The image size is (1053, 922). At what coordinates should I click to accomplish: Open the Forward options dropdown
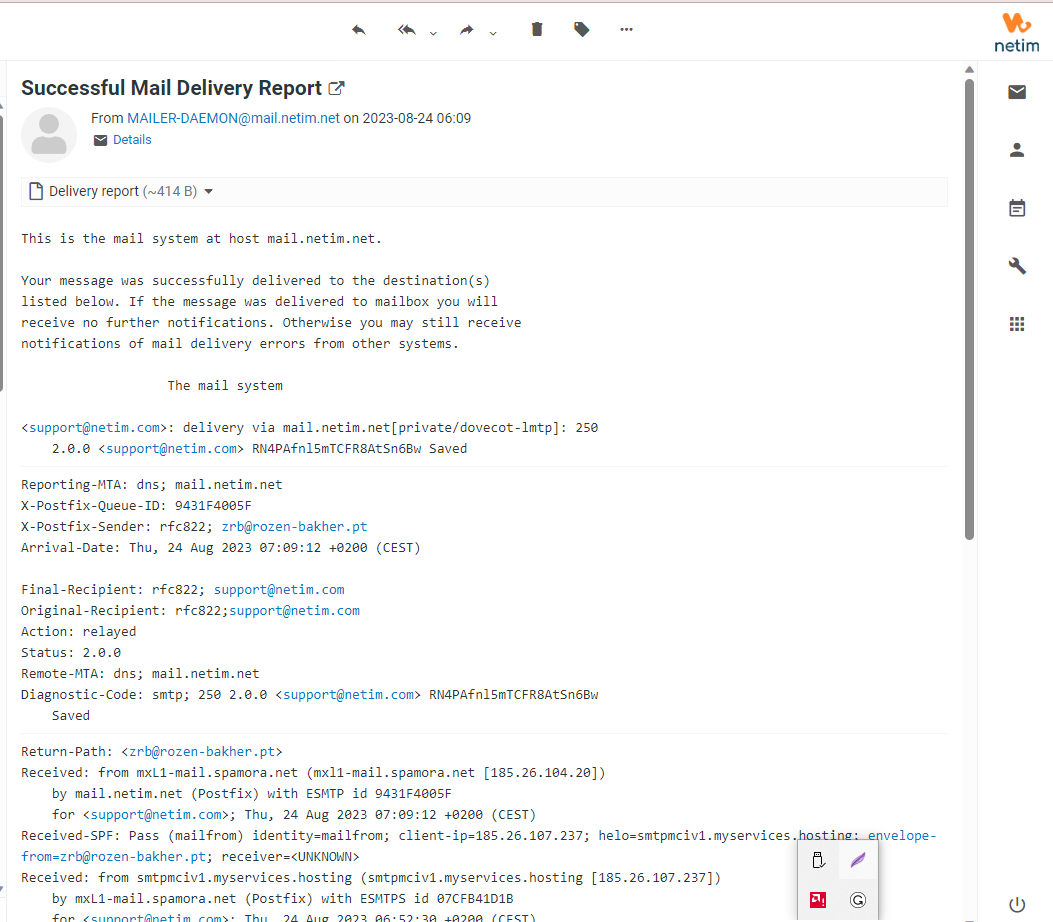[x=493, y=33]
